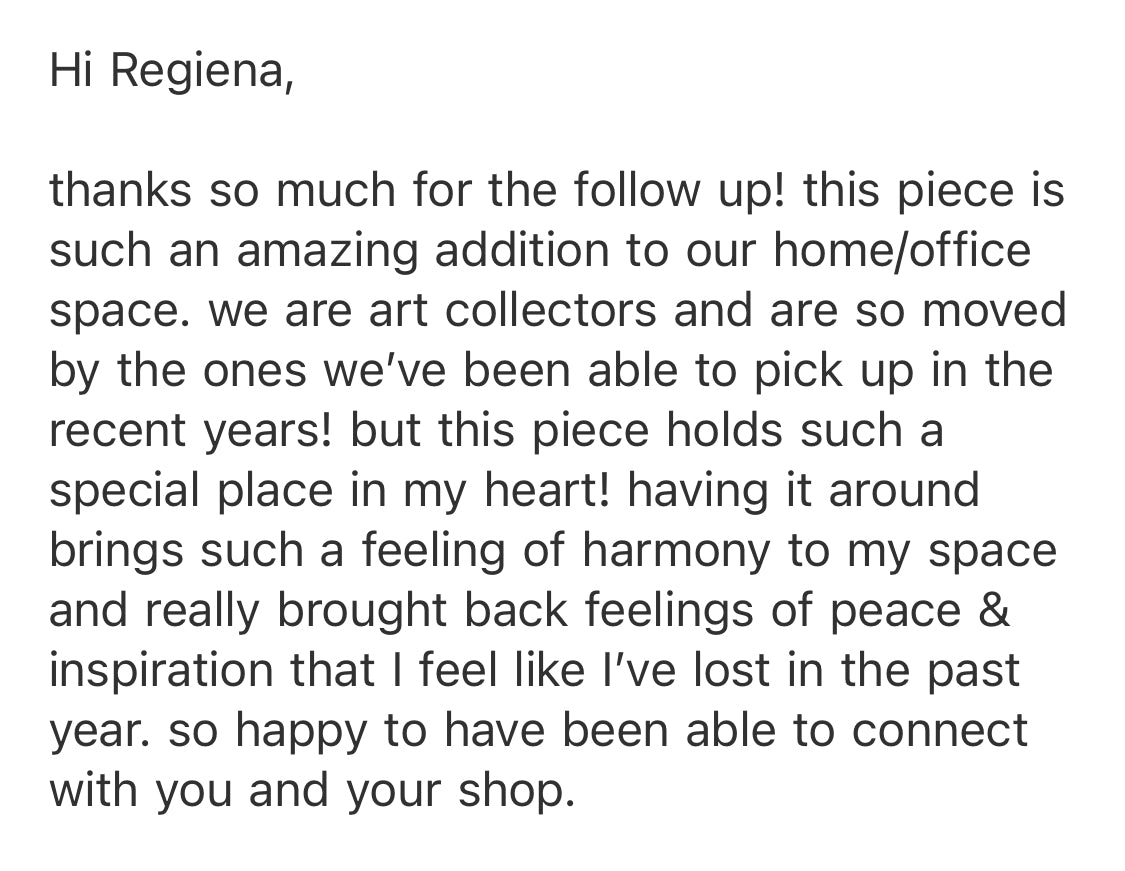The height and width of the screenshot is (871, 1125).
Task: Click the ampersand after "peace"
Action: pyautogui.click(x=995, y=610)
